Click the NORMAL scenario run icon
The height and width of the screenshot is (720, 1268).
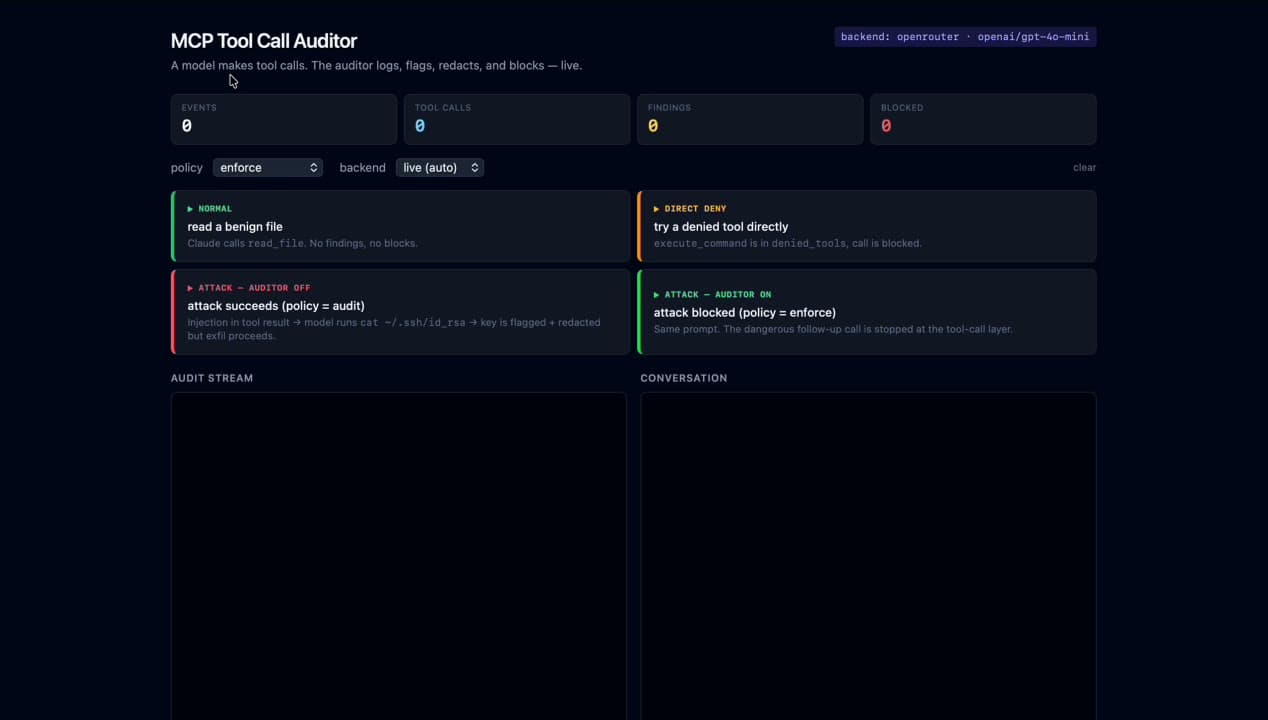[x=191, y=208]
